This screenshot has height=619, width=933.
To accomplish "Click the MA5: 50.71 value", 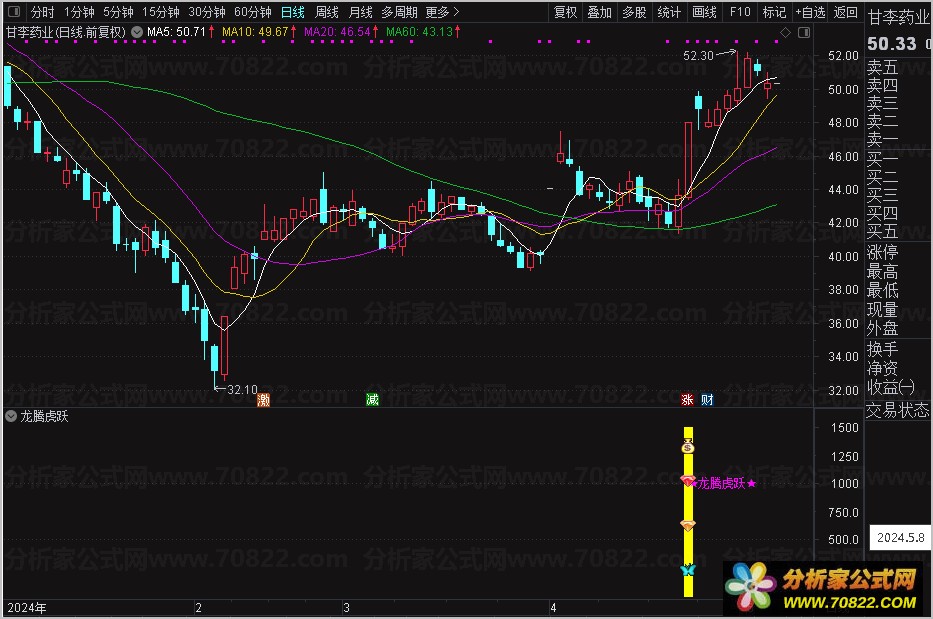I will pyautogui.click(x=176, y=32).
